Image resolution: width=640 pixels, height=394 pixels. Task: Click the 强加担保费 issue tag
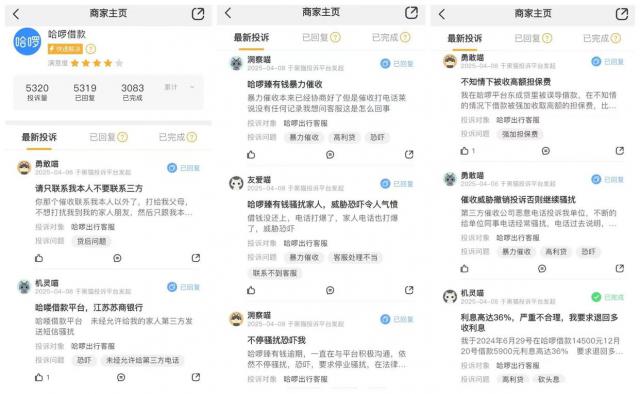click(520, 134)
